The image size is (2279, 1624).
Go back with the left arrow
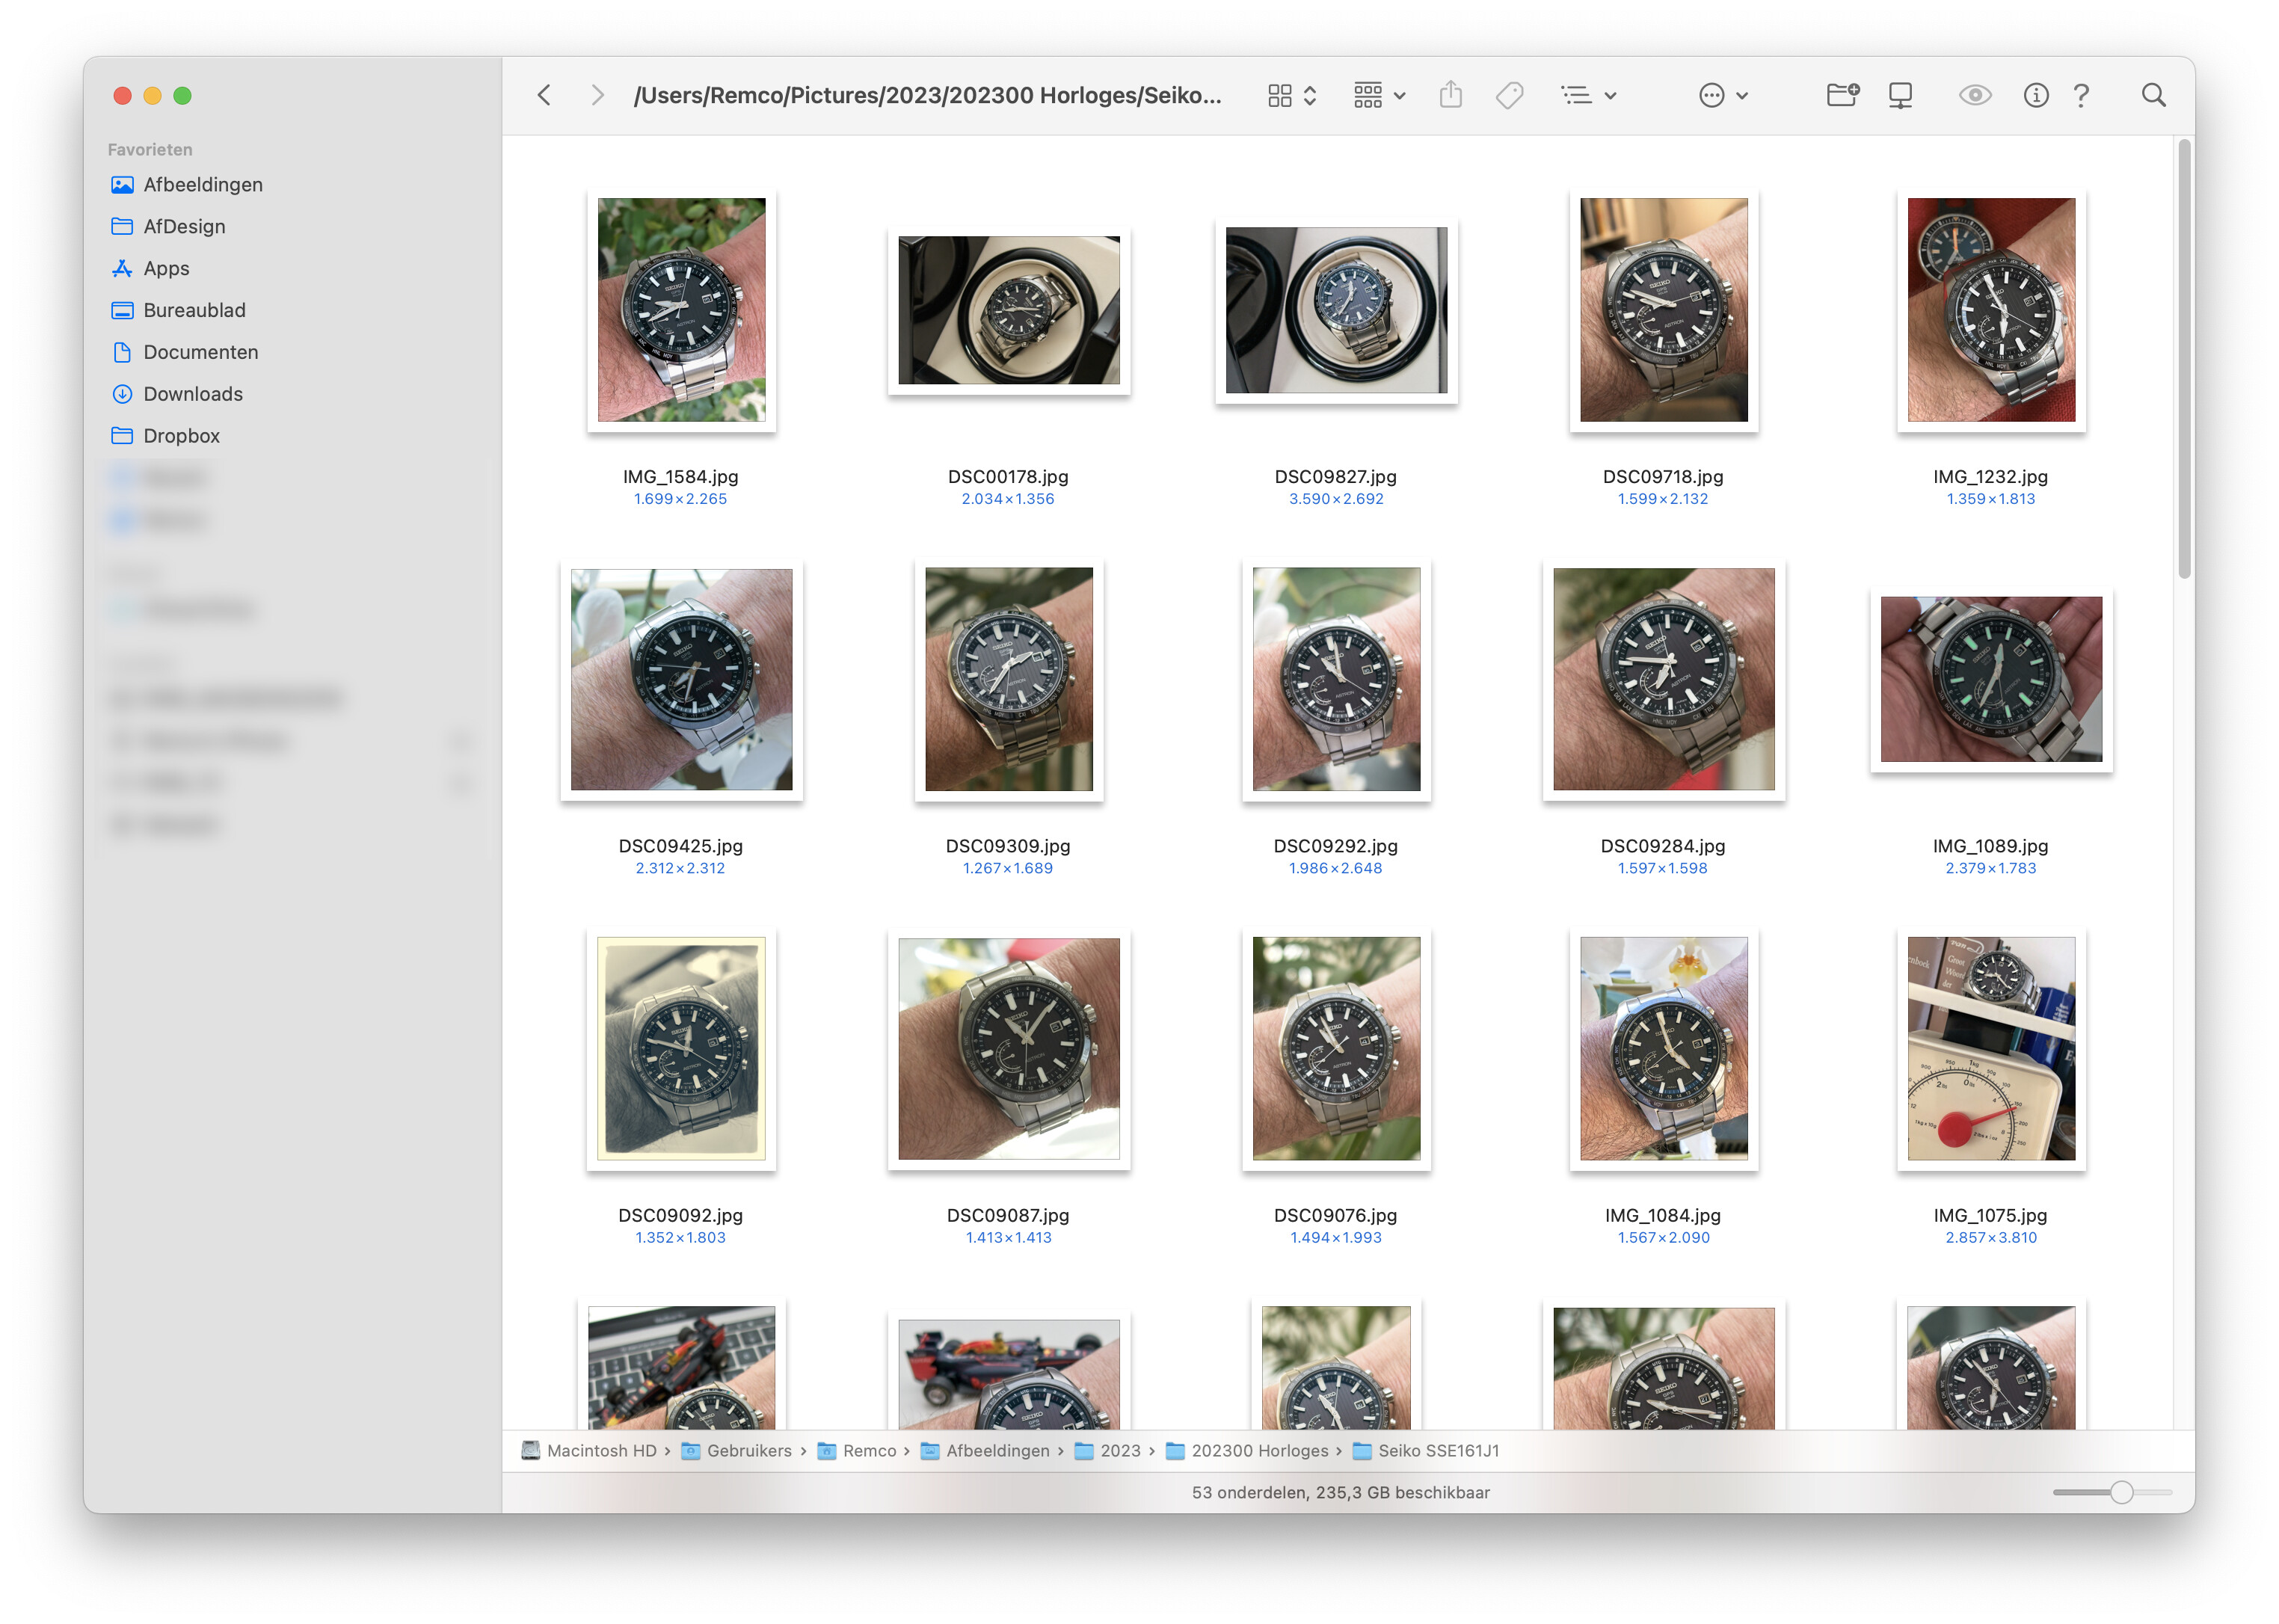tap(544, 95)
